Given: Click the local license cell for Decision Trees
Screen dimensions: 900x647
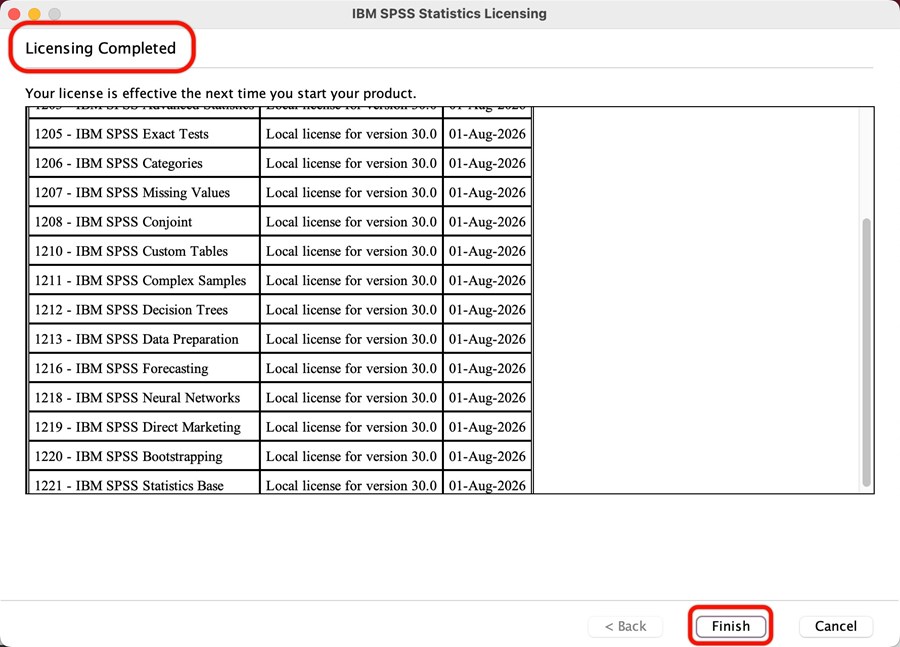Looking at the screenshot, I should [351, 309].
